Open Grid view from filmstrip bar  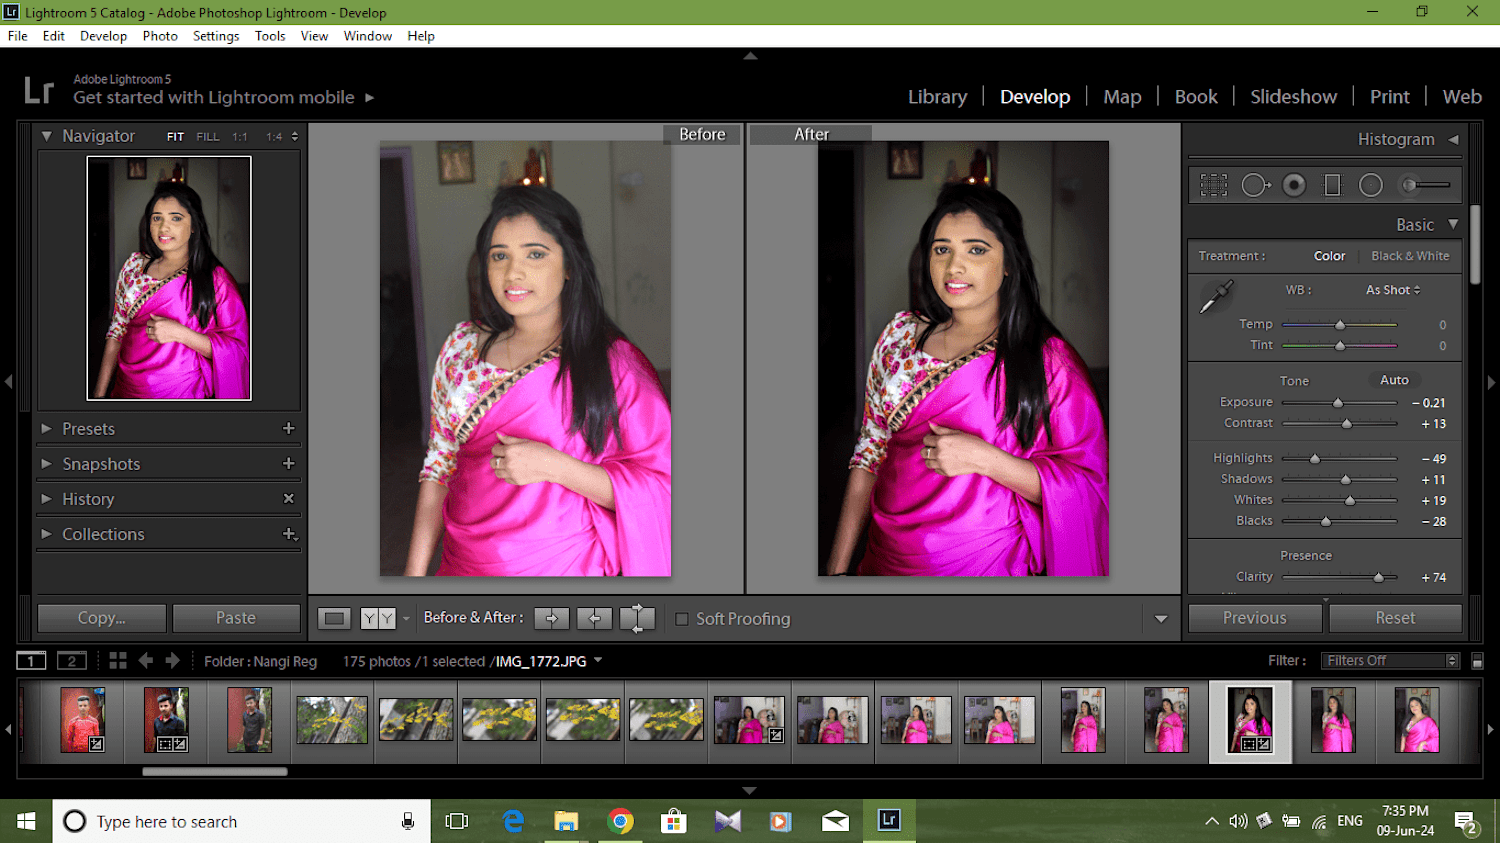click(x=118, y=661)
